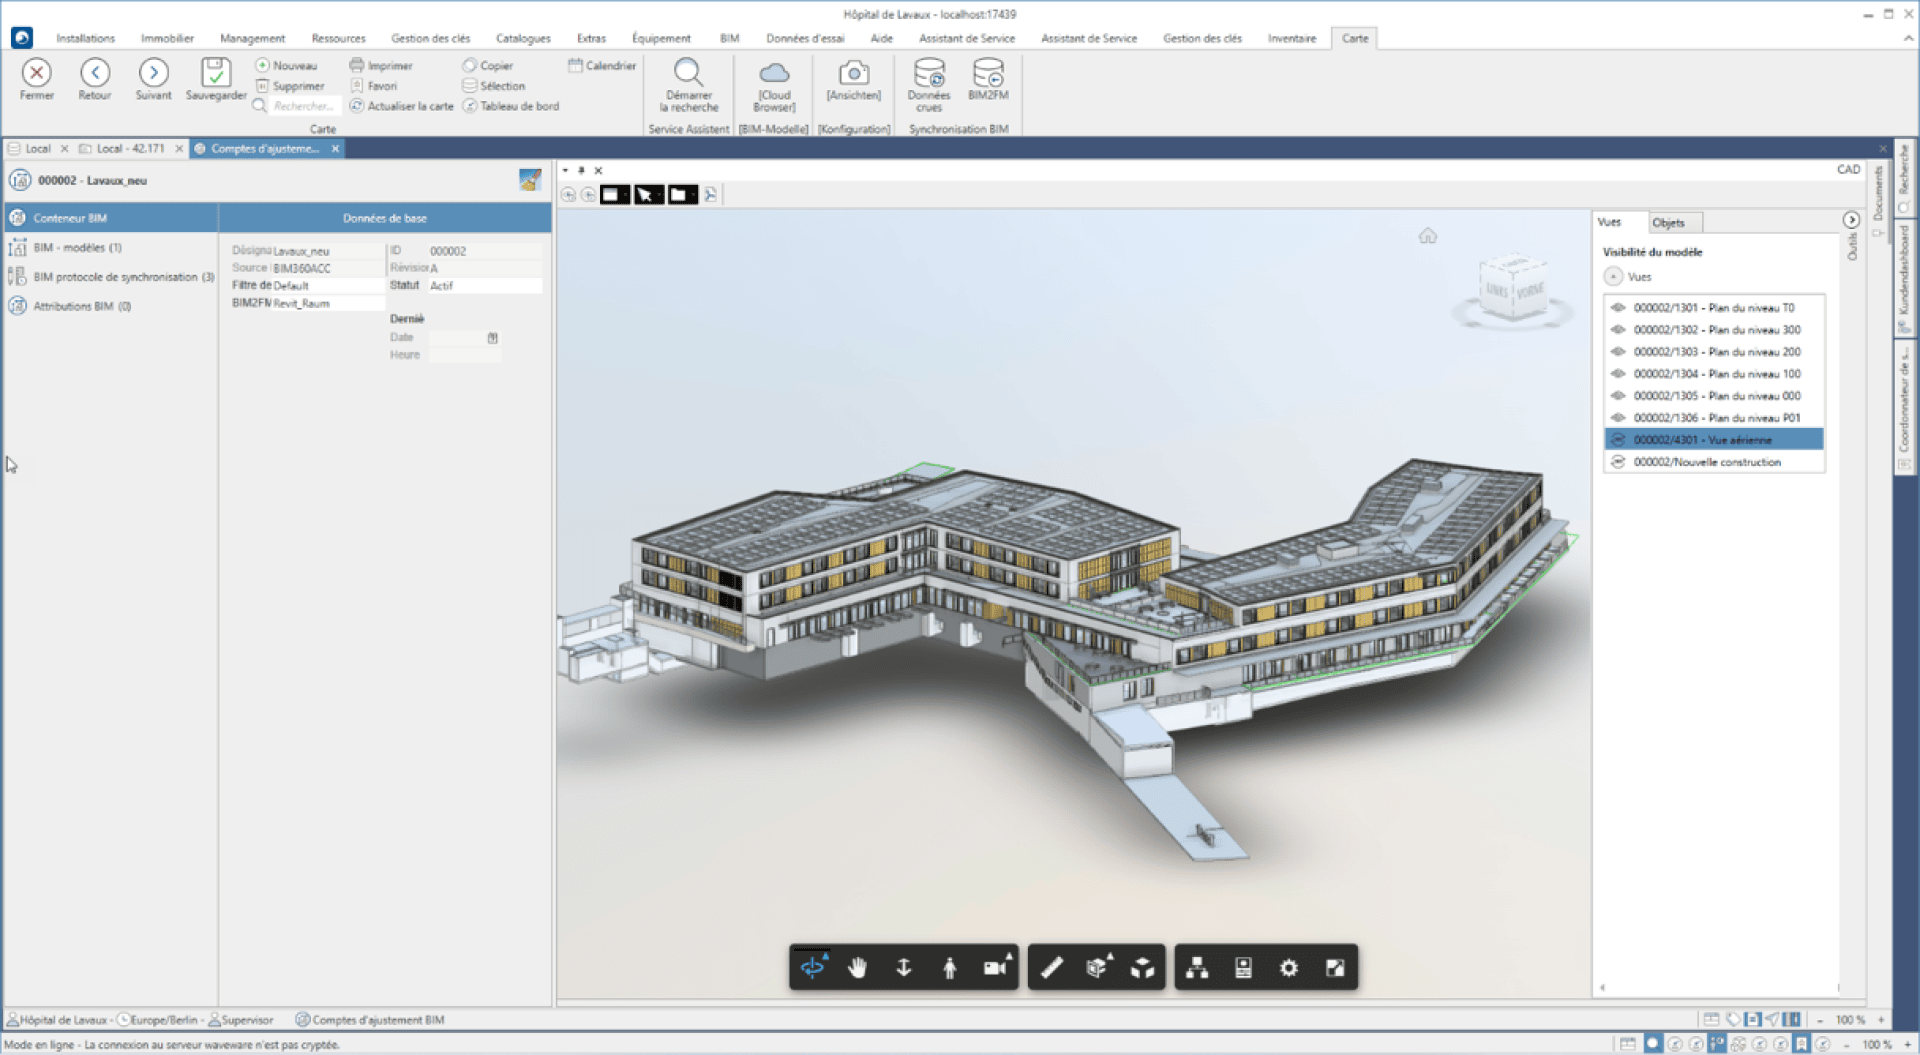The height and width of the screenshot is (1055, 1920).
Task: Click the tag icon in status bar
Action: pyautogui.click(x=1733, y=1020)
